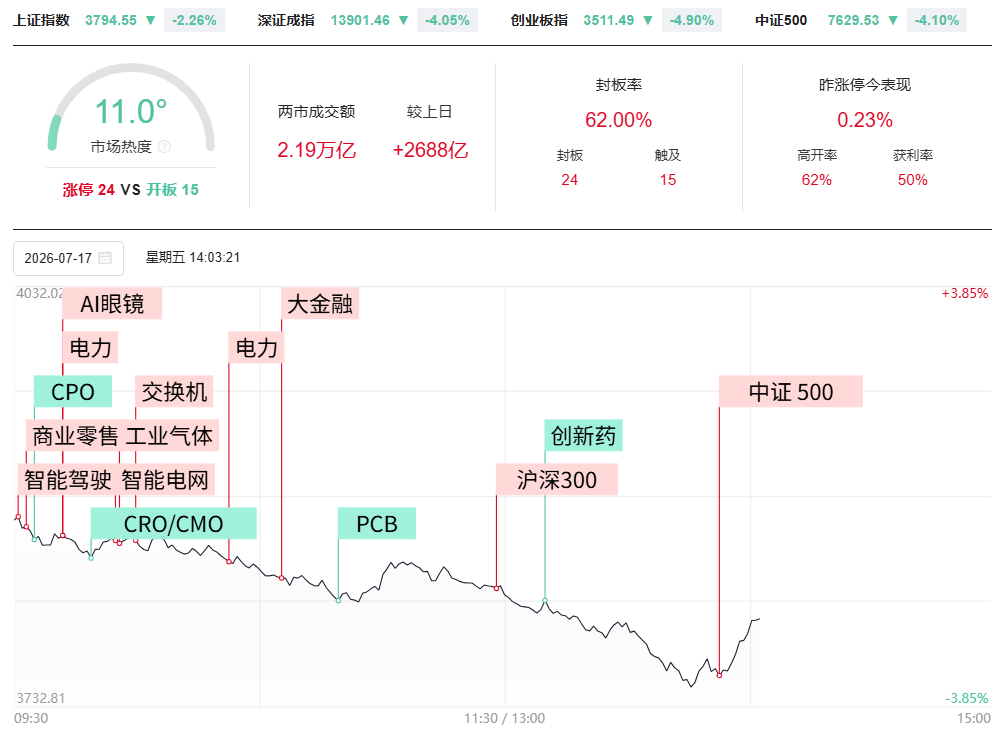Click the CRO/CMO sector tag
Screen dimensions: 1008x735
point(174,523)
